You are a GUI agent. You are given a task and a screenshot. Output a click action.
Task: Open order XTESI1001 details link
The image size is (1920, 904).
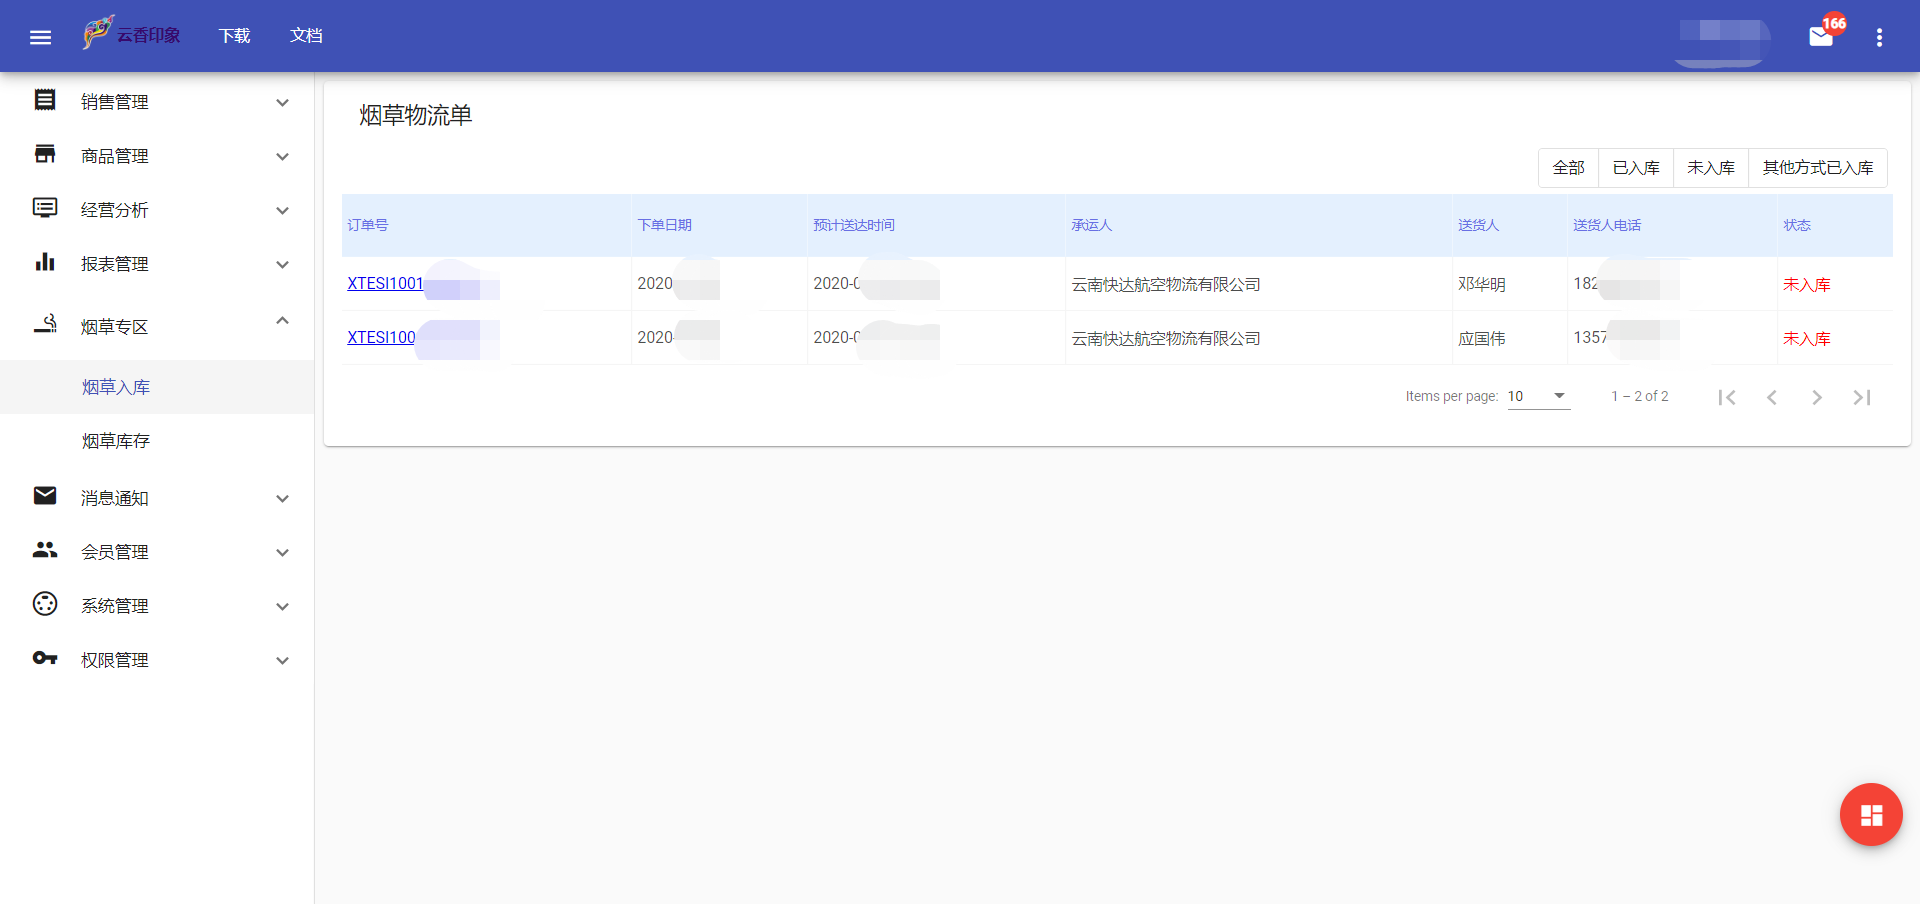(x=384, y=283)
